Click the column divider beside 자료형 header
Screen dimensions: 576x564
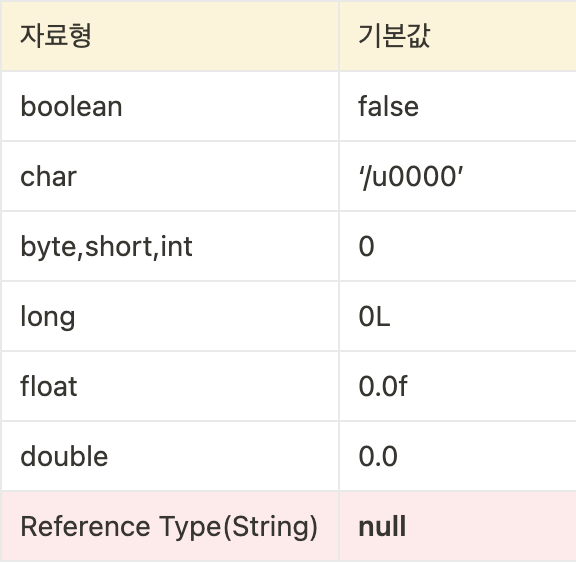click(339, 36)
